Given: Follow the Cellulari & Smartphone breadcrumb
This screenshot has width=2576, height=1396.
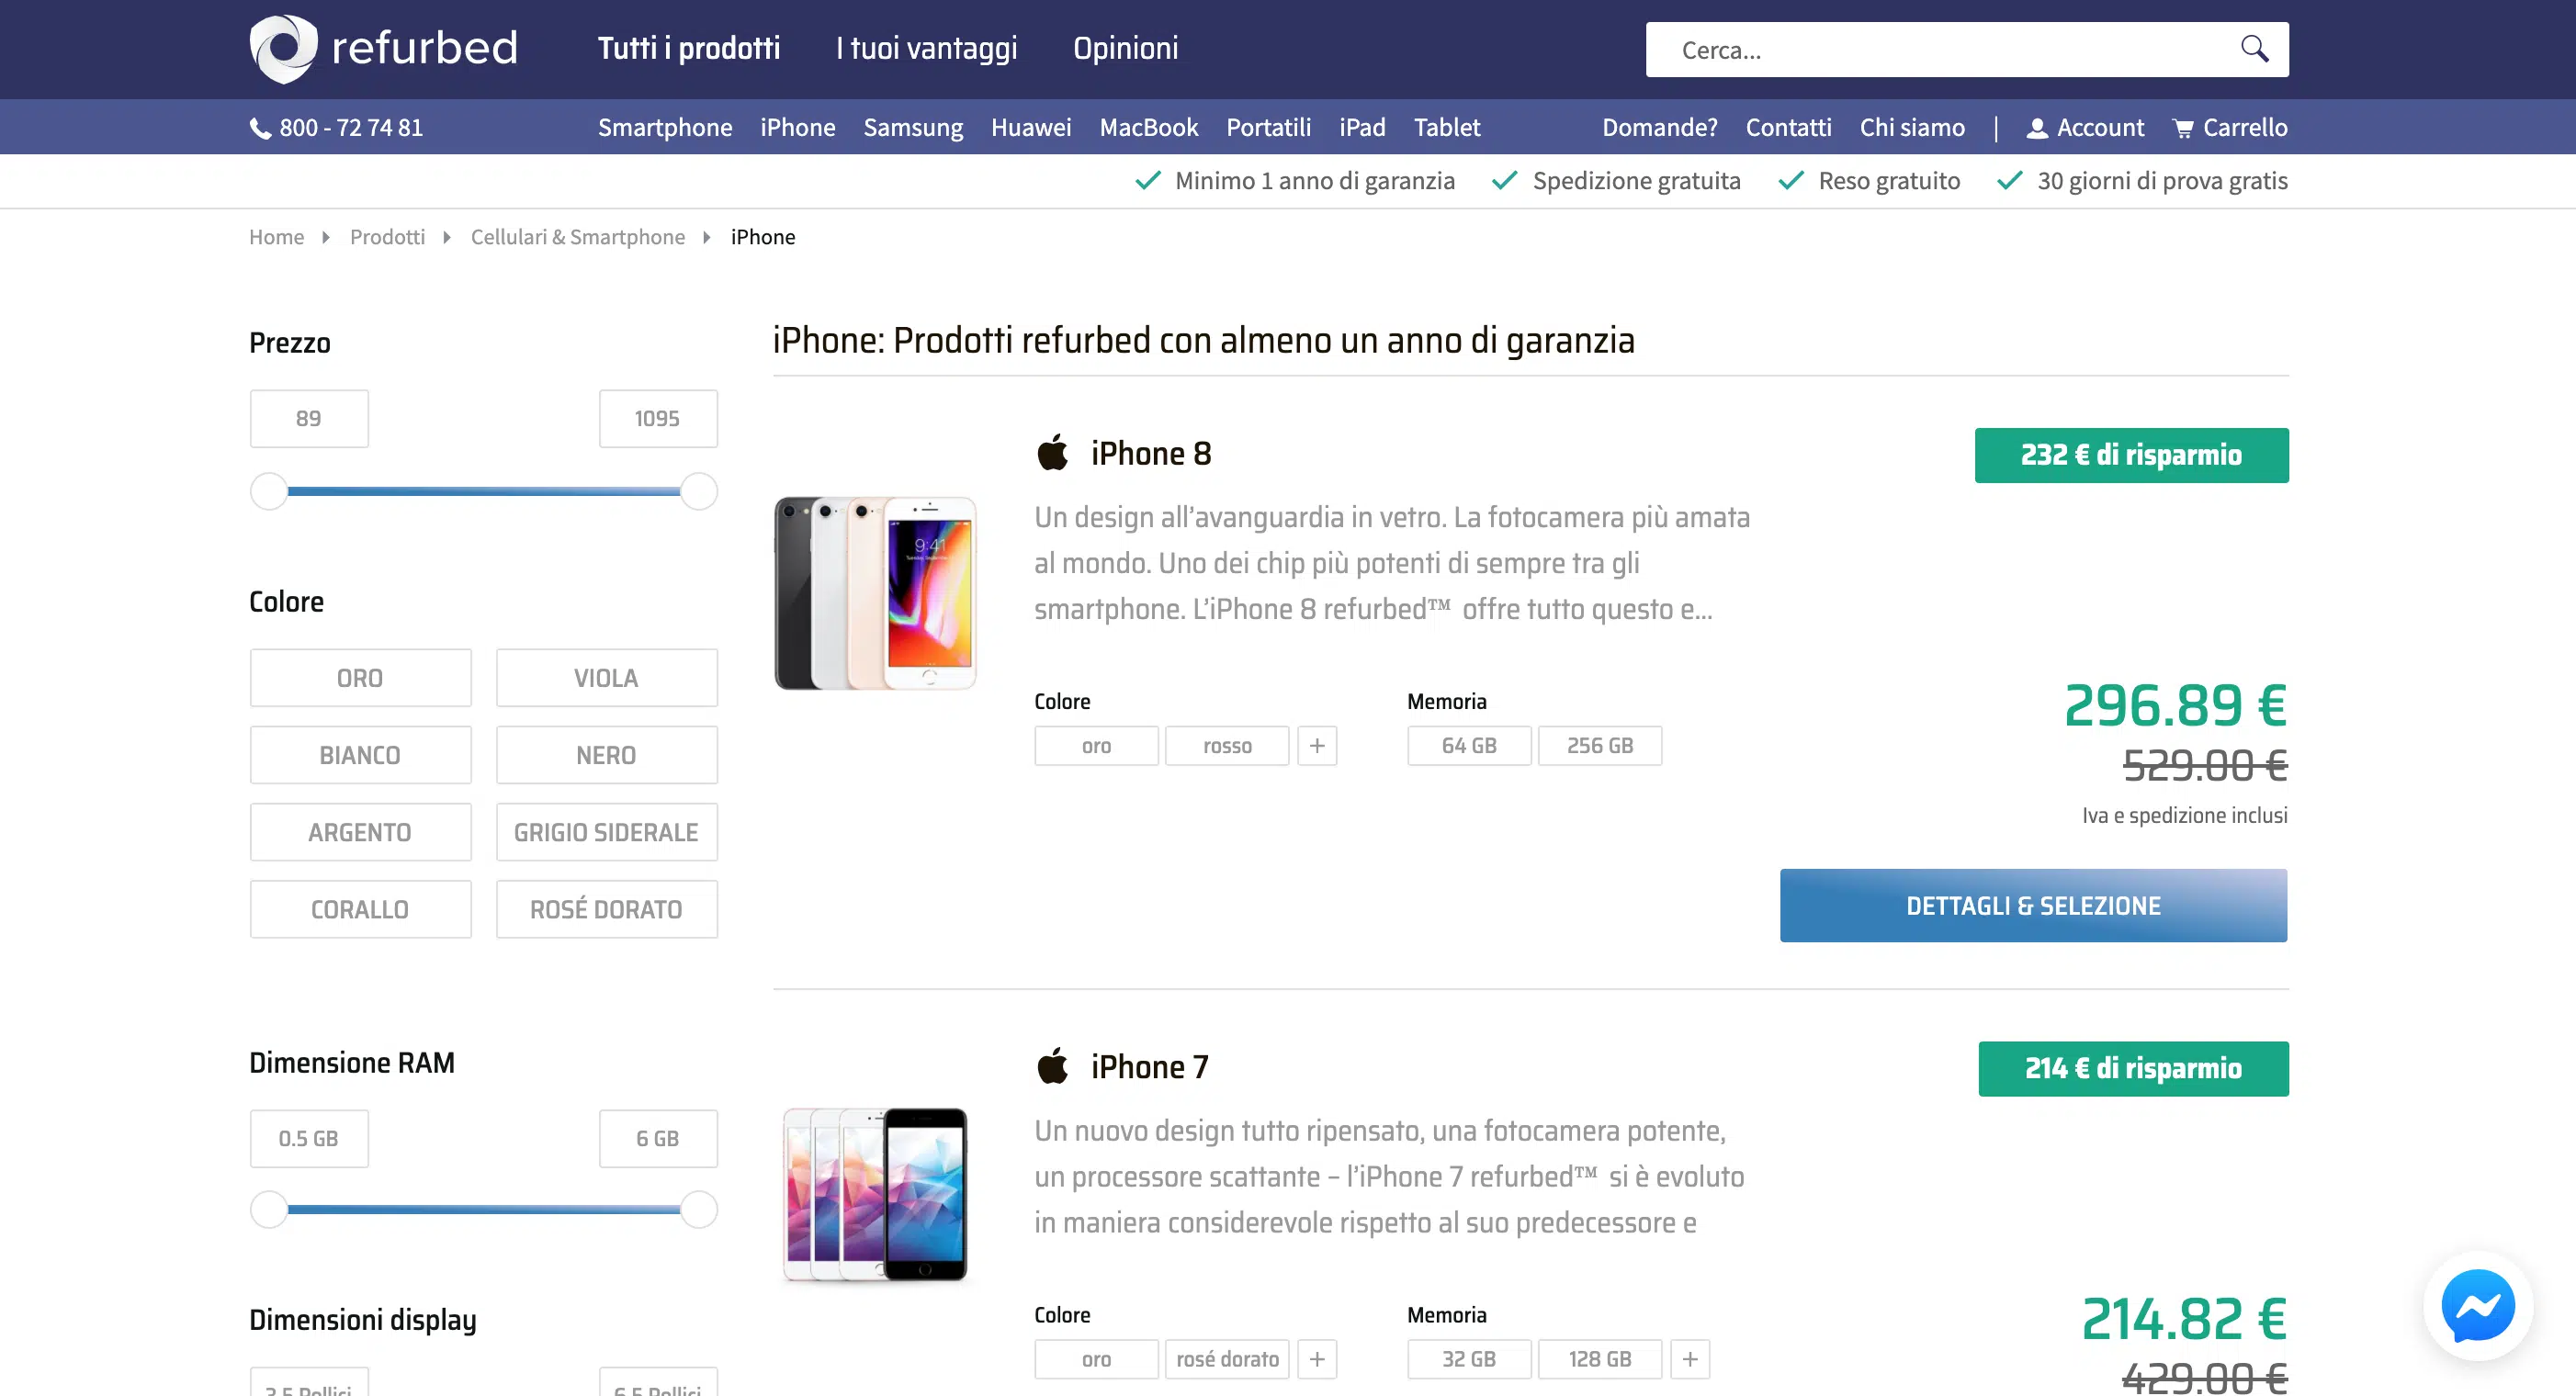Looking at the screenshot, I should tap(577, 237).
